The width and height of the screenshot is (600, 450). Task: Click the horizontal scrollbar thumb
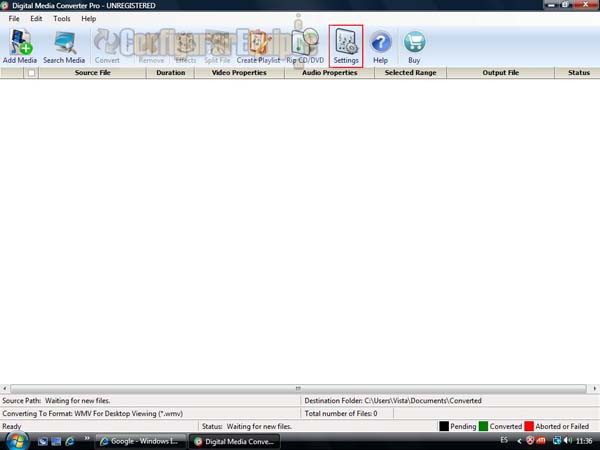[x=298, y=388]
